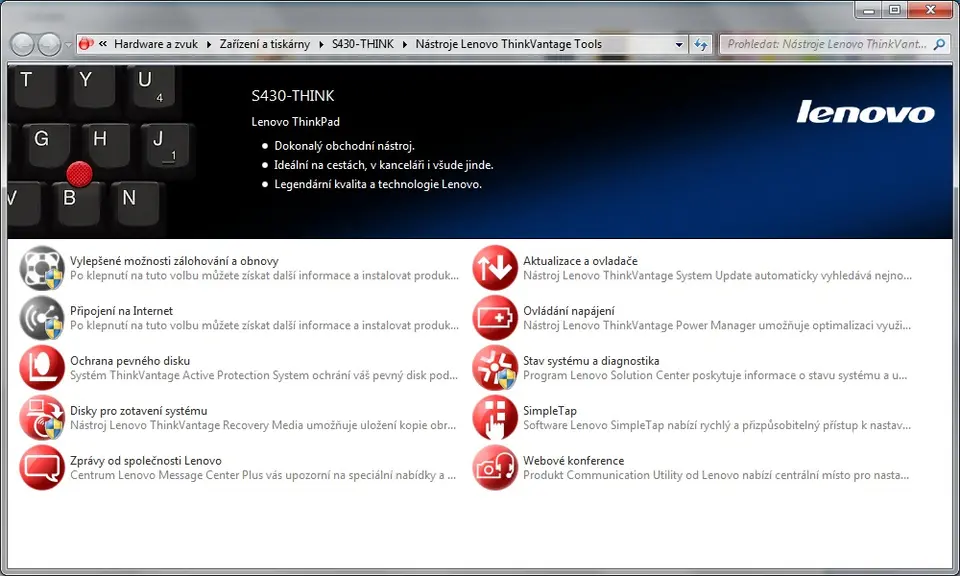Expand the arrow after Zařízení a tiskárny breadcrumb
This screenshot has height=576, width=960.
click(x=320, y=44)
